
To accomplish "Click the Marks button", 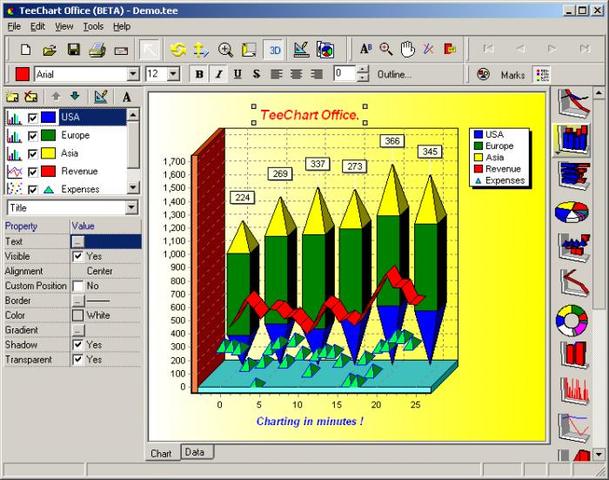I will coord(512,75).
